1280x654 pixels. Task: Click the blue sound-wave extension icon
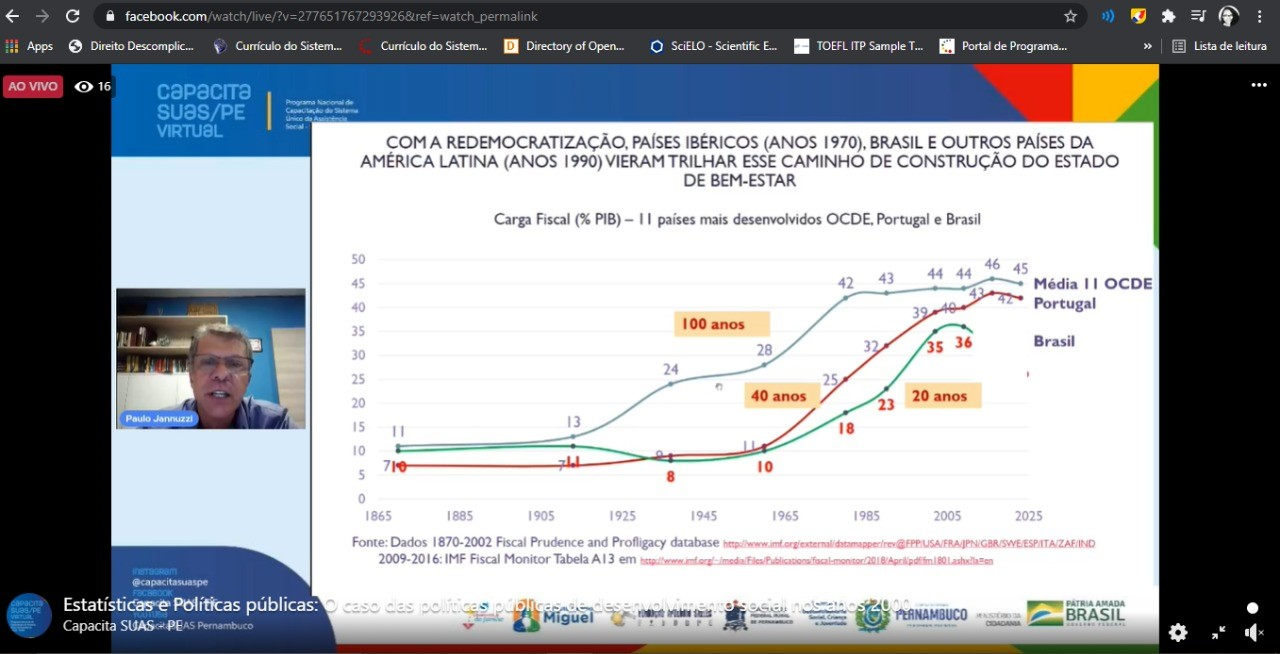click(1108, 16)
